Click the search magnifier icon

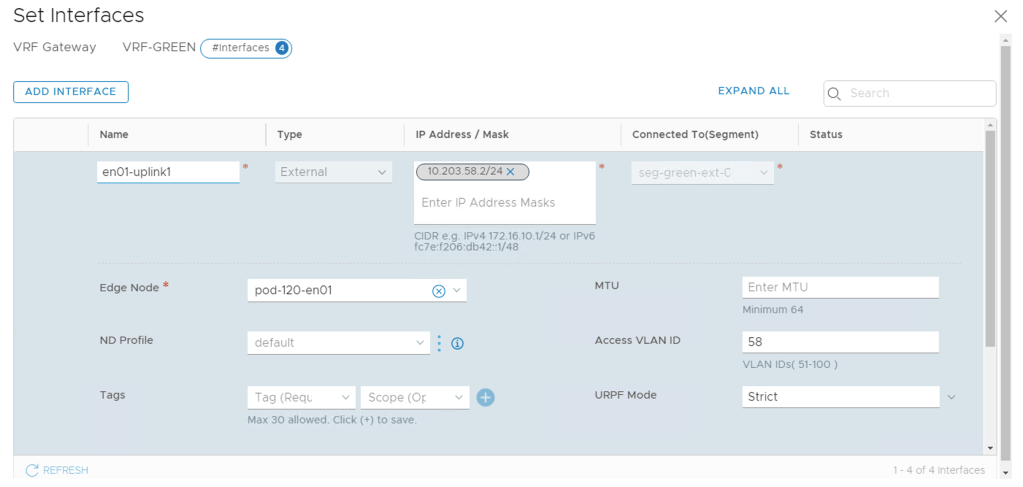click(x=835, y=93)
